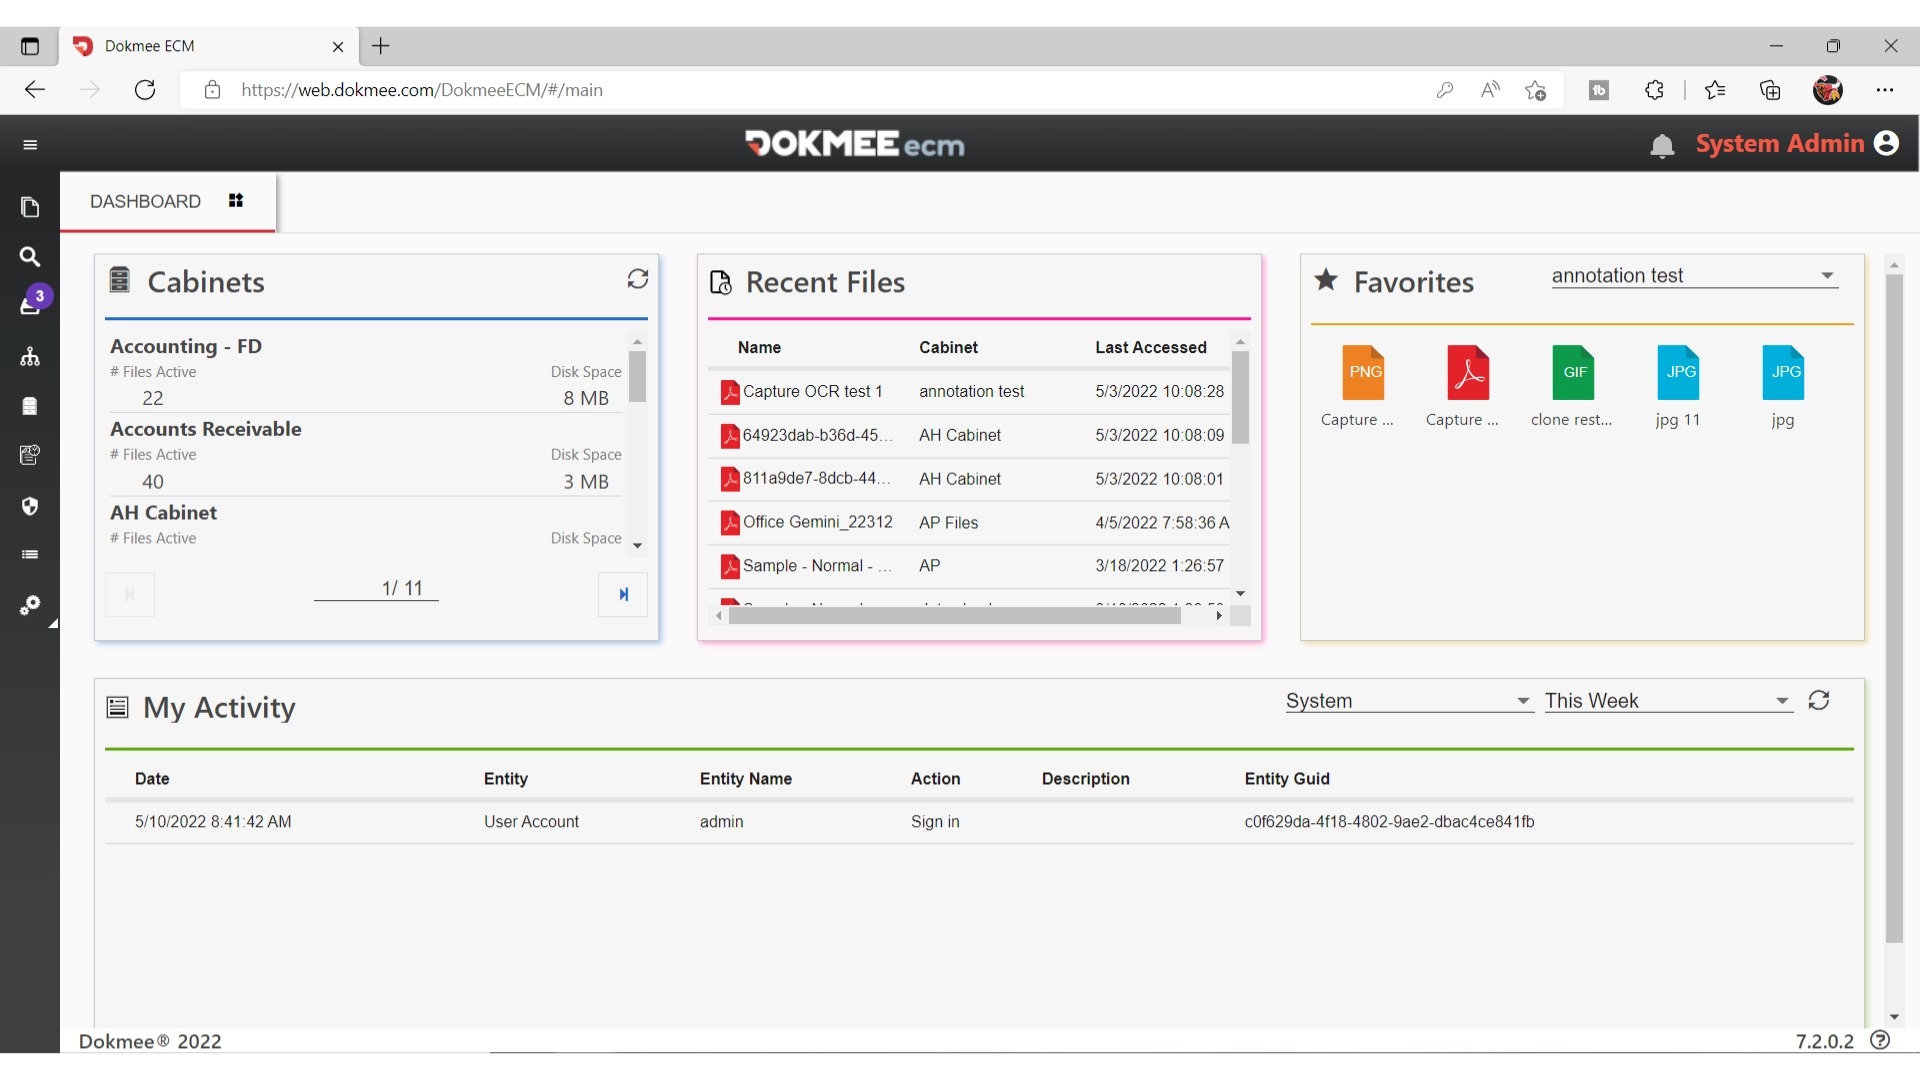Sort recent files by Last Accessed

(x=1151, y=348)
